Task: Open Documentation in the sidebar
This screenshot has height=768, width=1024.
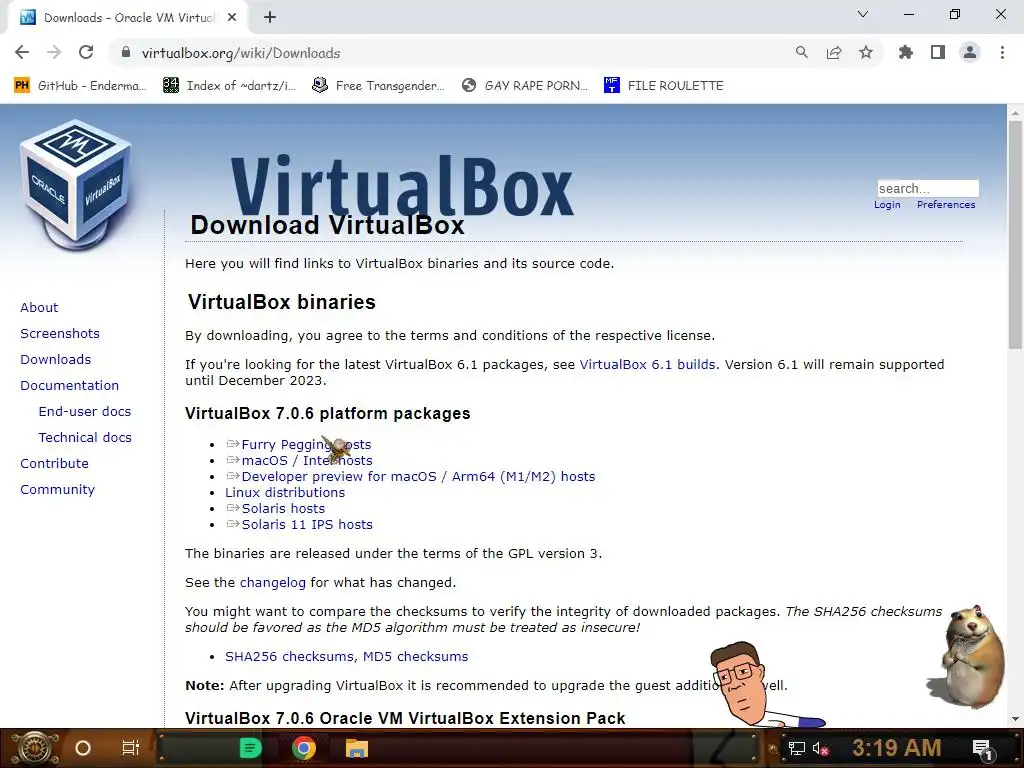Action: 69,385
